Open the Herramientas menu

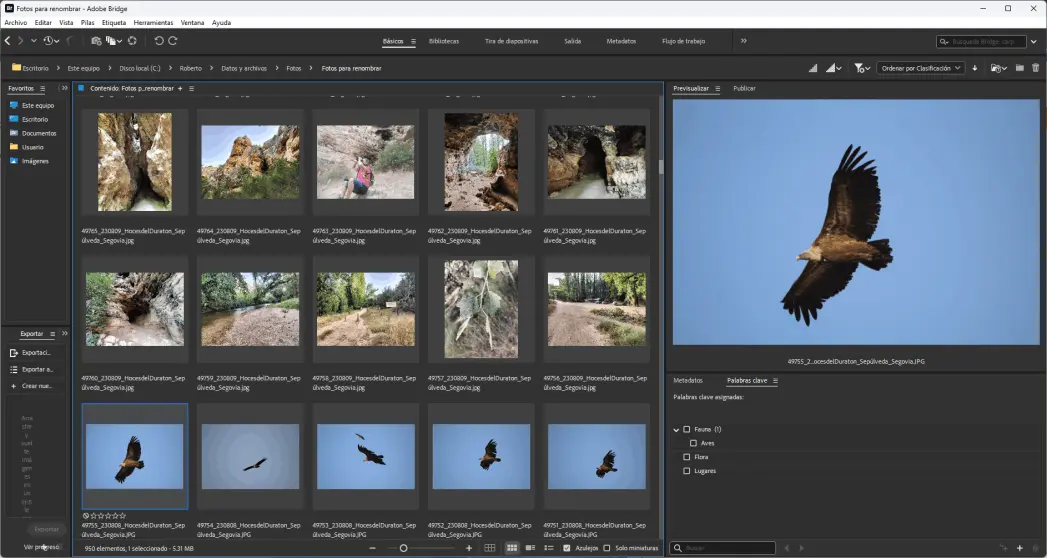[x=153, y=22]
